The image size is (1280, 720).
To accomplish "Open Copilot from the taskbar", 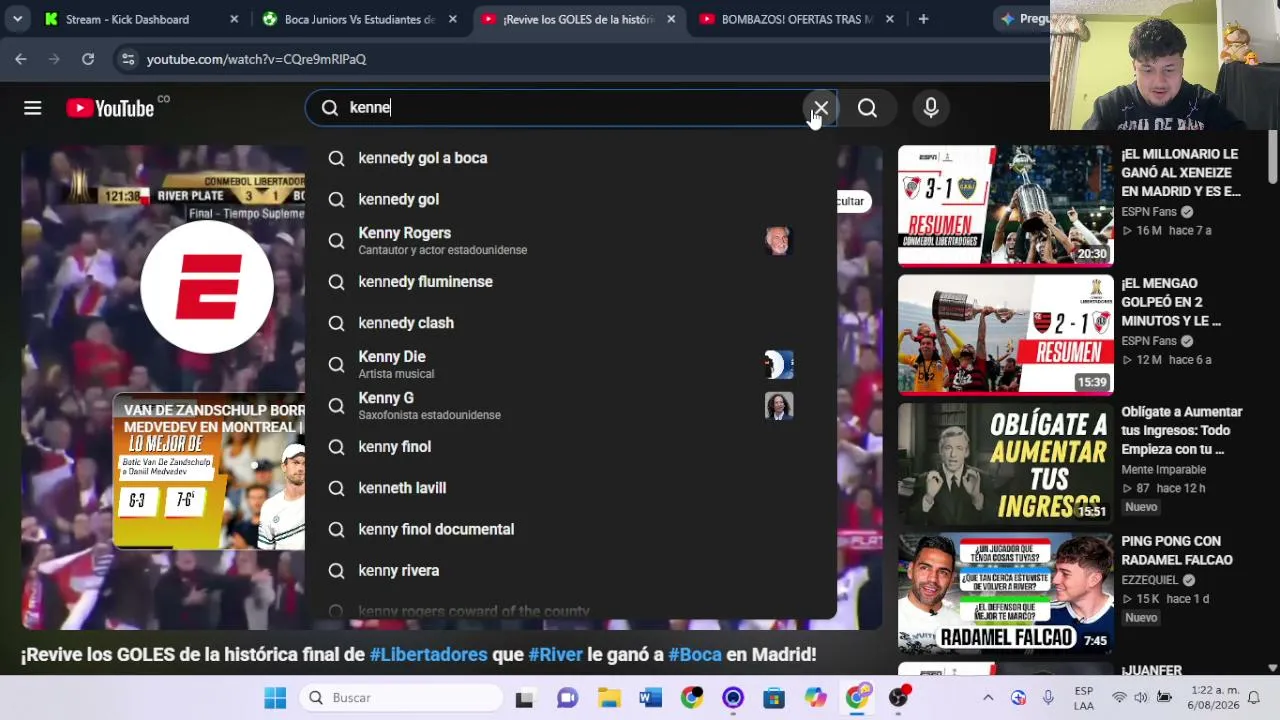I will pos(816,698).
